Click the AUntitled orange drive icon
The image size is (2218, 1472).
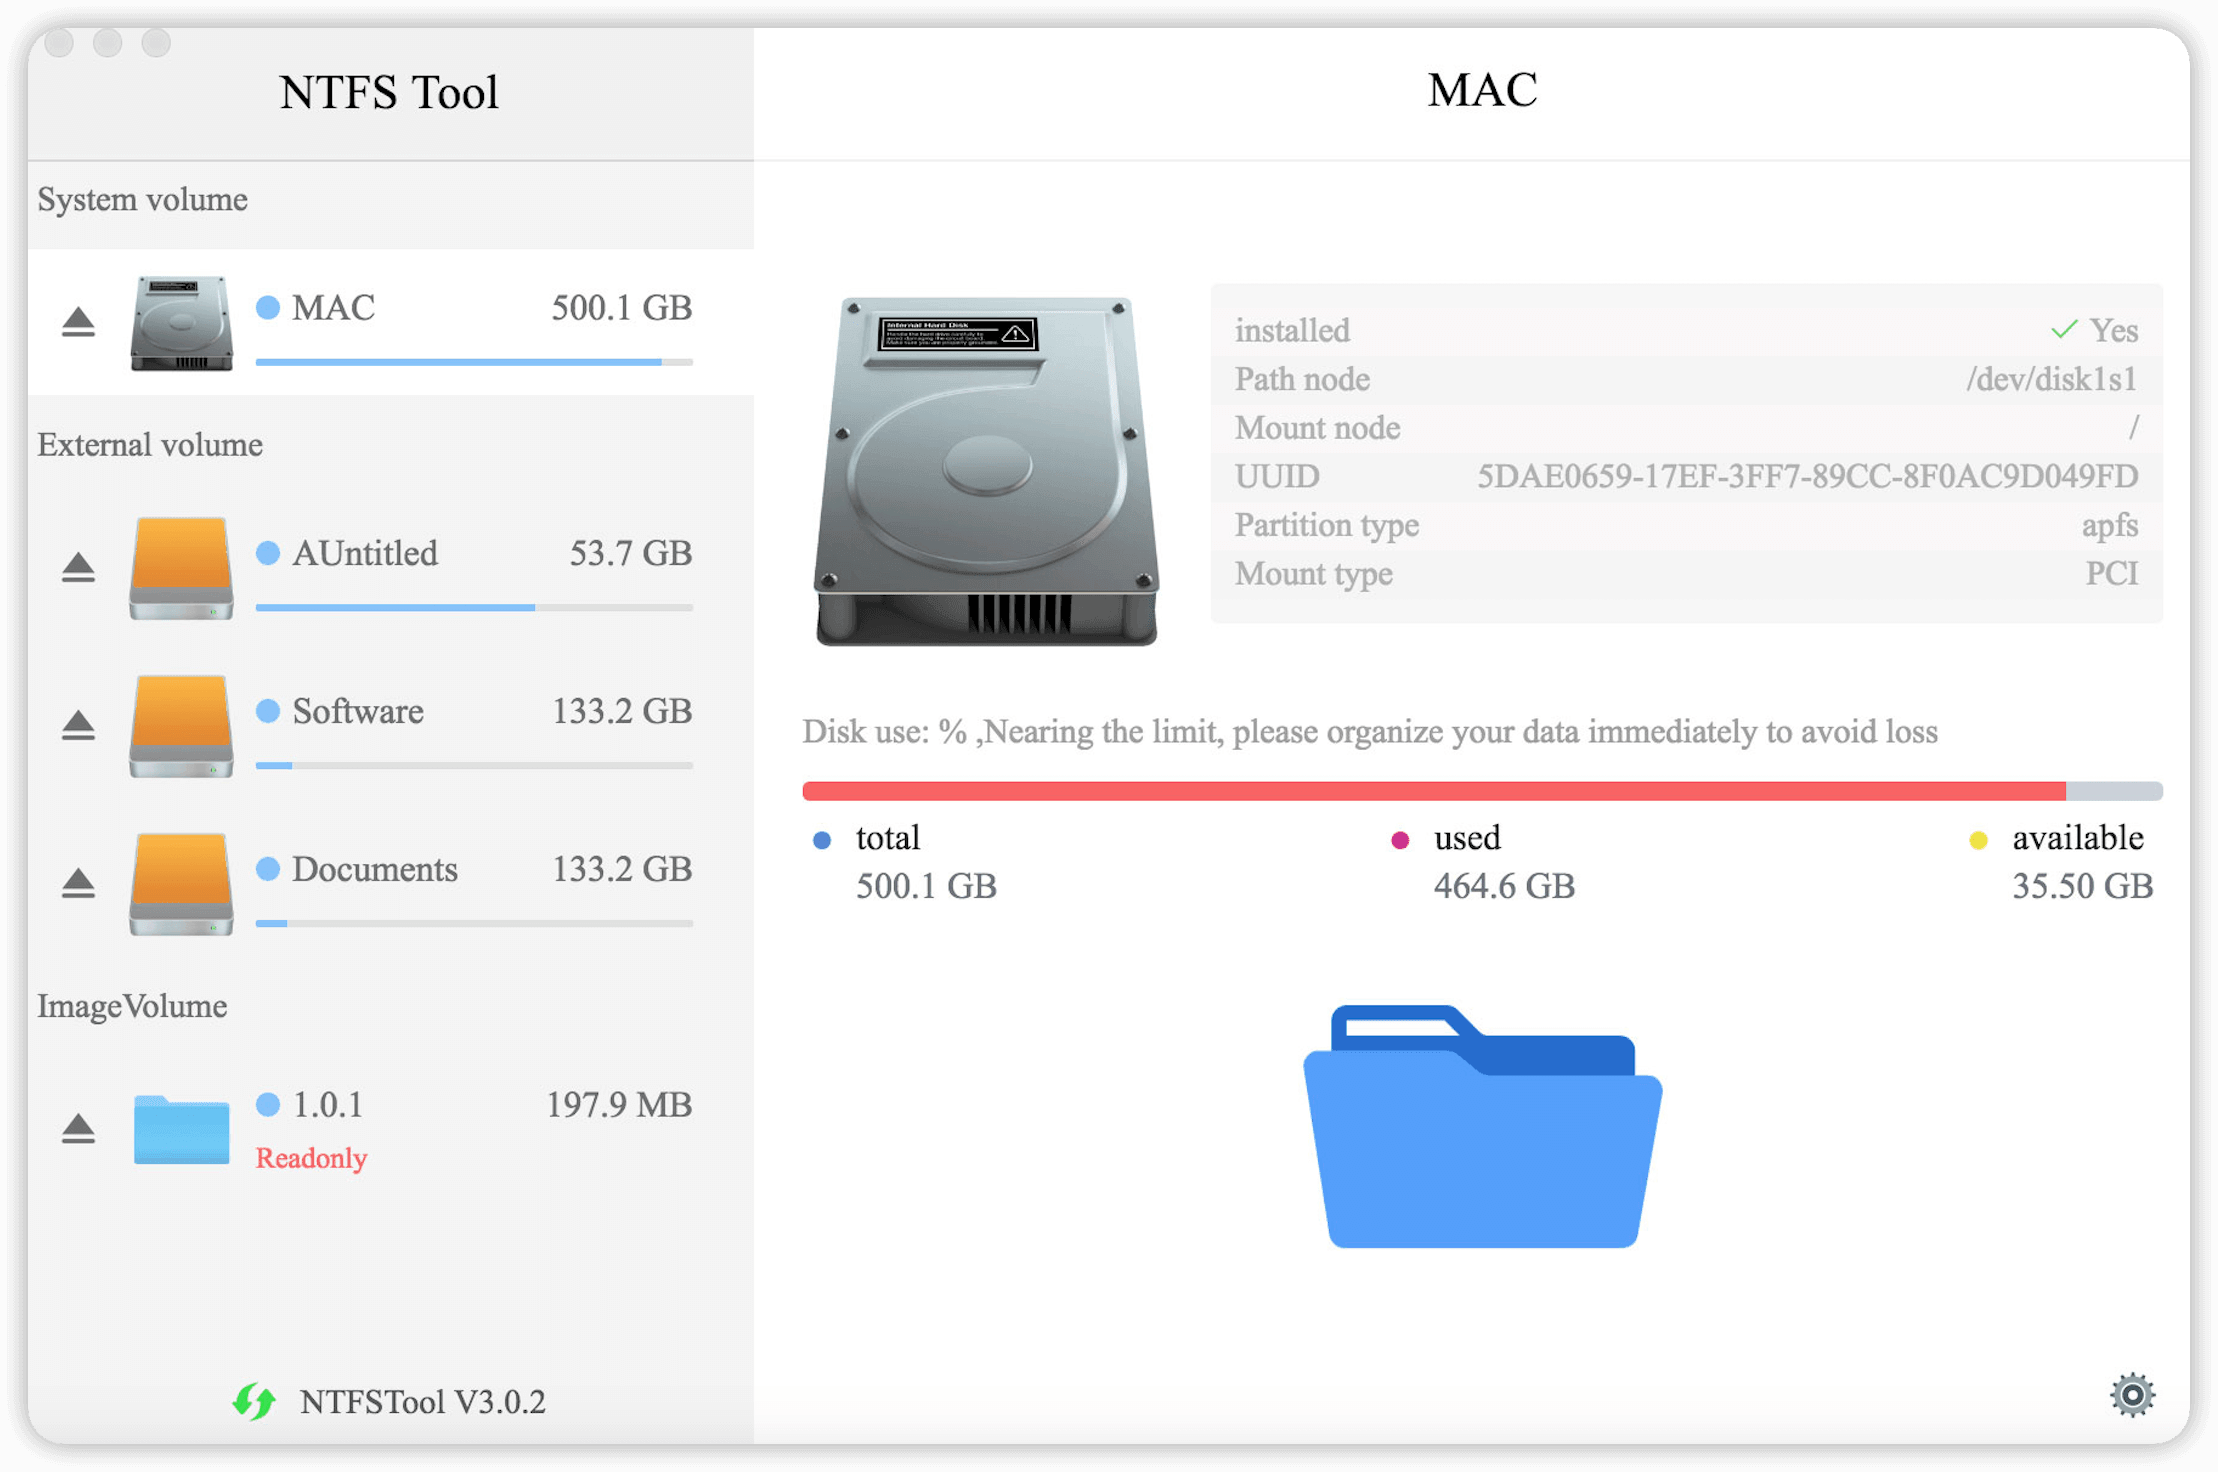tap(181, 568)
